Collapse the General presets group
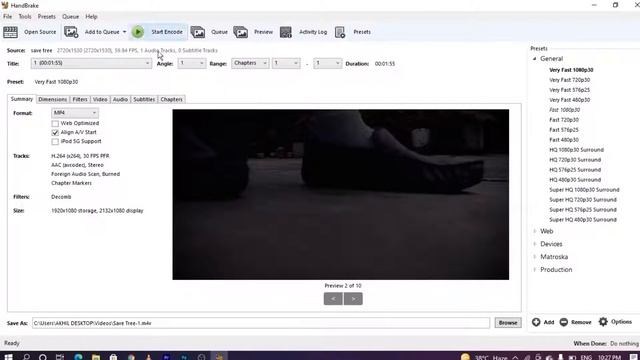The height and width of the screenshot is (360, 640). click(x=534, y=59)
